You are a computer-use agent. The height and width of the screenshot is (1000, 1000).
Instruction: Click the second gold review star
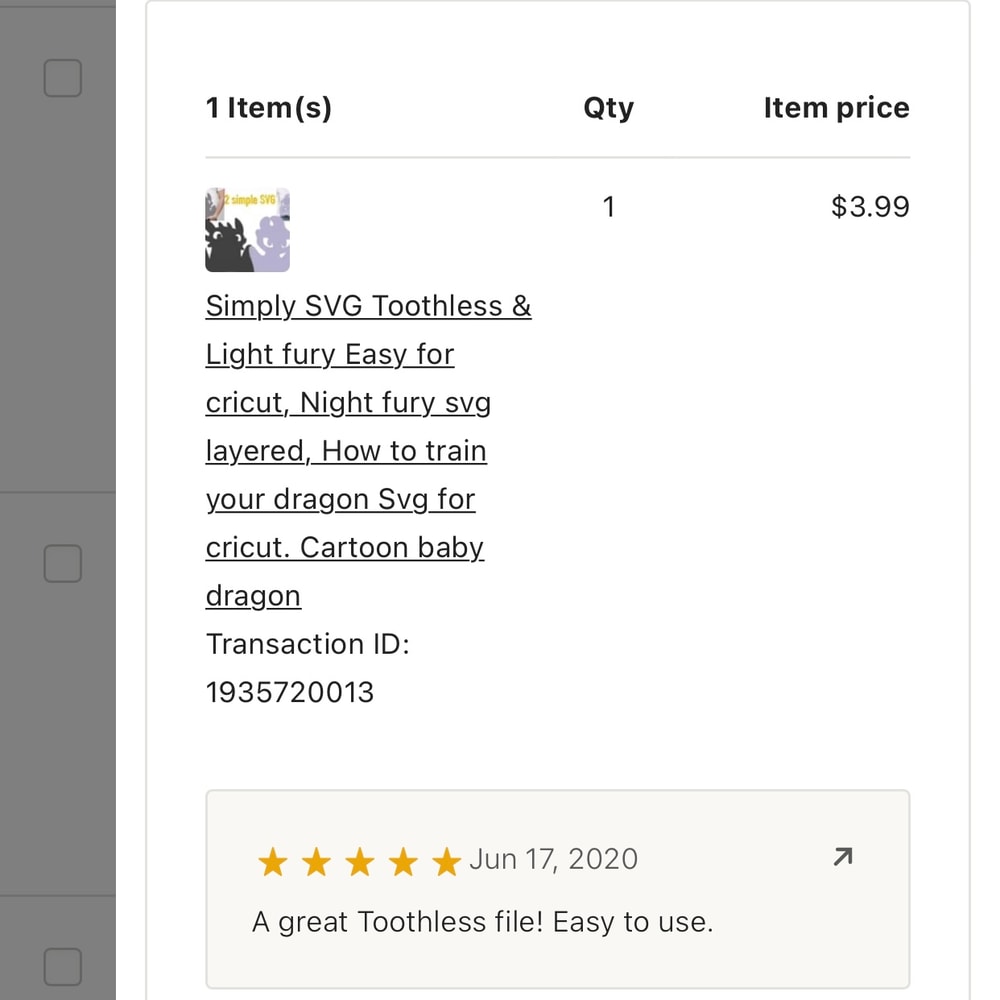point(316,861)
